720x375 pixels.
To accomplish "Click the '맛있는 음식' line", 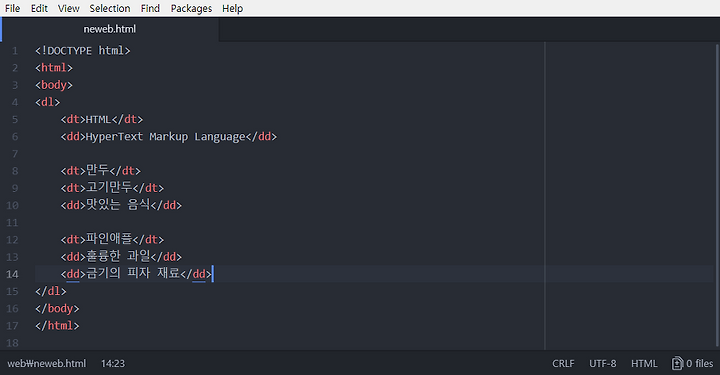I will tap(121, 205).
